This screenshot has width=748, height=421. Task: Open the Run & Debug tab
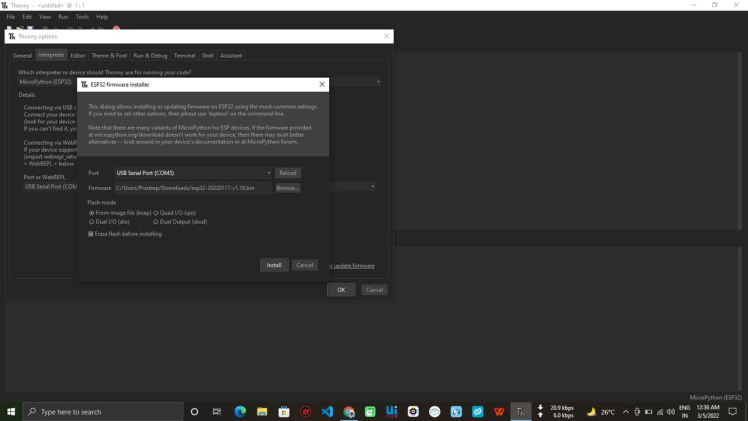coord(150,55)
